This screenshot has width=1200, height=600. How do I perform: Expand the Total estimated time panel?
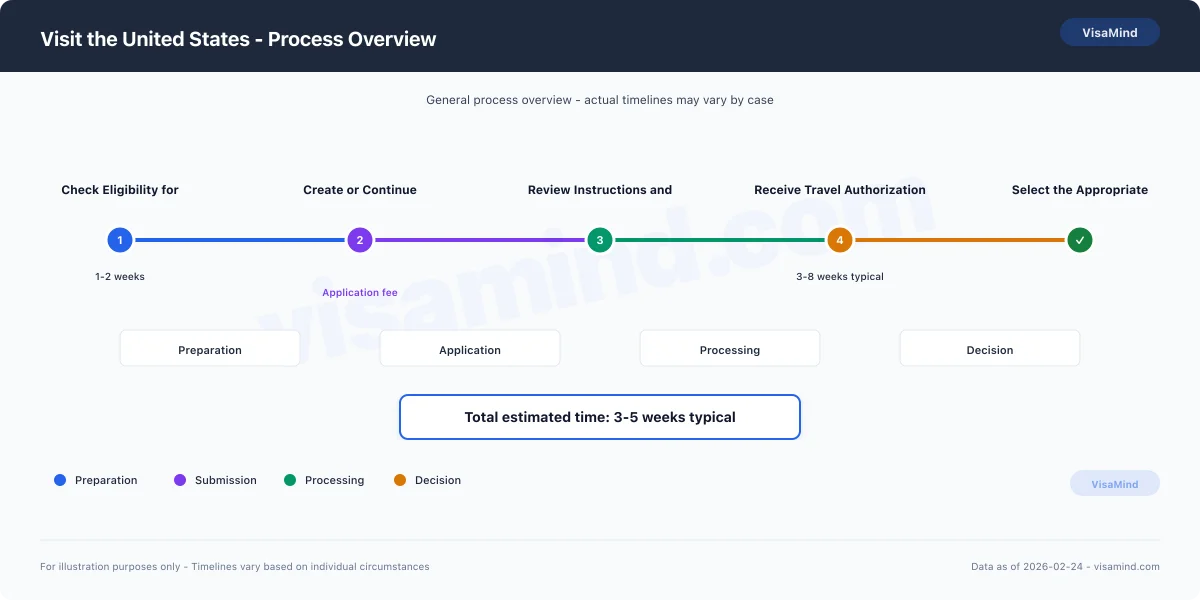(x=600, y=417)
